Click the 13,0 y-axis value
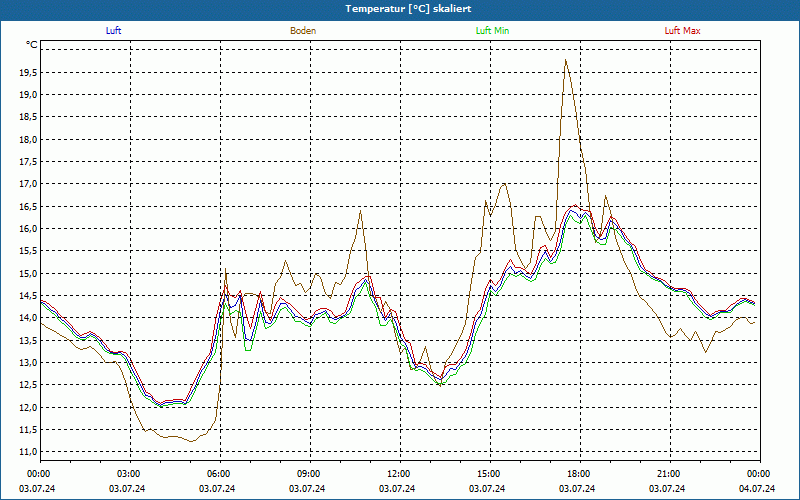The height and width of the screenshot is (500, 800). pyautogui.click(x=28, y=363)
